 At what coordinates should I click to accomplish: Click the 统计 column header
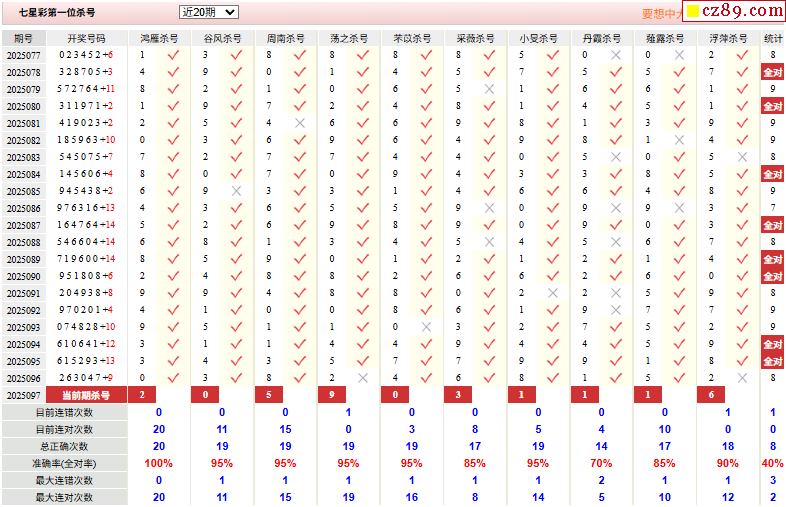(x=773, y=39)
